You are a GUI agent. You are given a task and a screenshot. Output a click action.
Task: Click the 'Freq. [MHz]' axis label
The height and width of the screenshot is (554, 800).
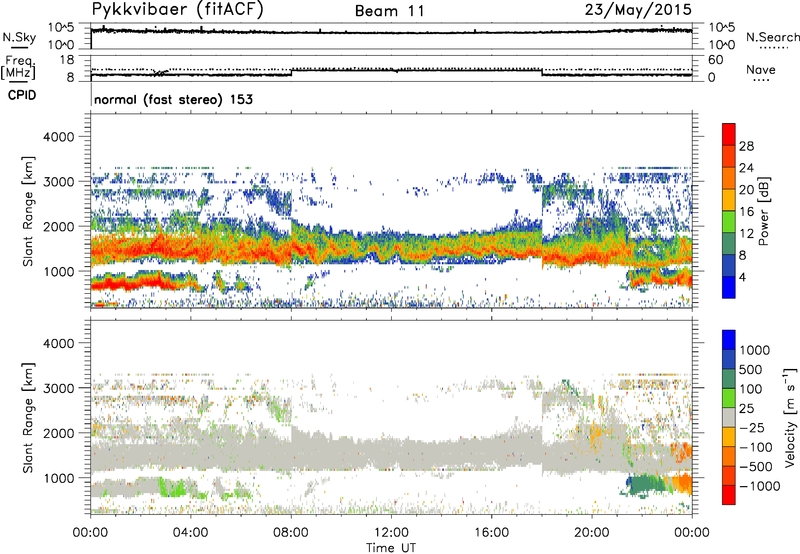[x=18, y=68]
